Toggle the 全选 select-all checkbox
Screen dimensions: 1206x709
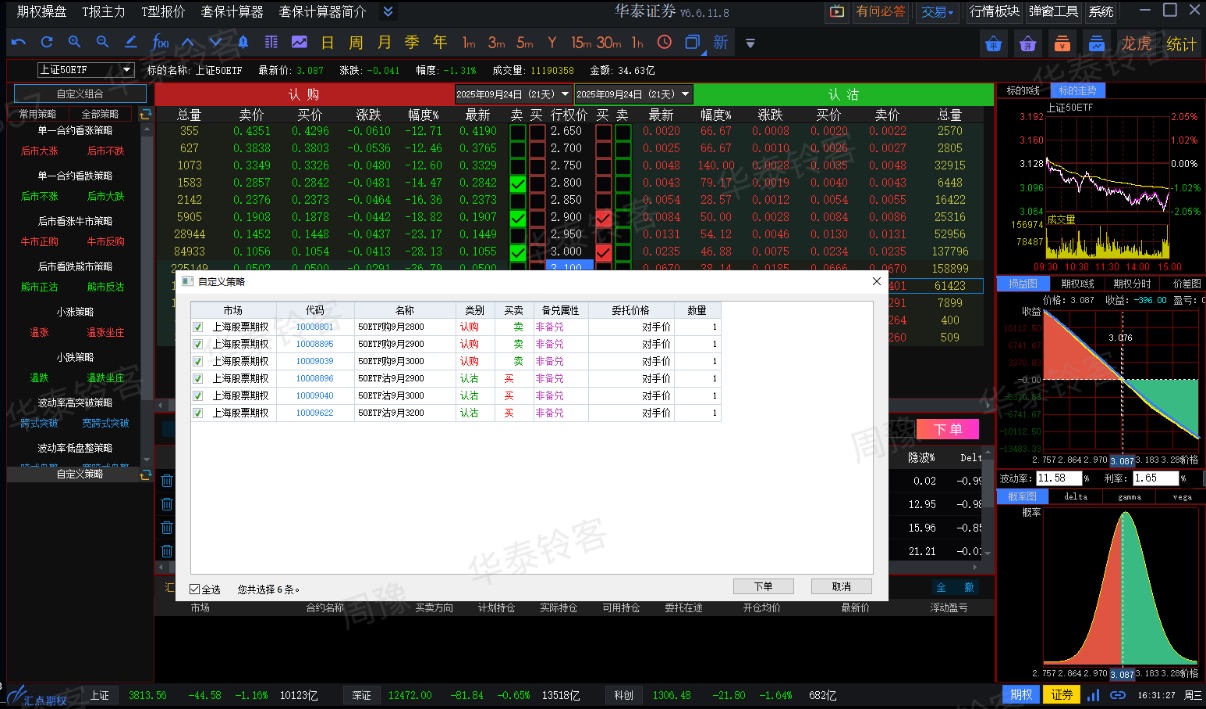(195, 589)
